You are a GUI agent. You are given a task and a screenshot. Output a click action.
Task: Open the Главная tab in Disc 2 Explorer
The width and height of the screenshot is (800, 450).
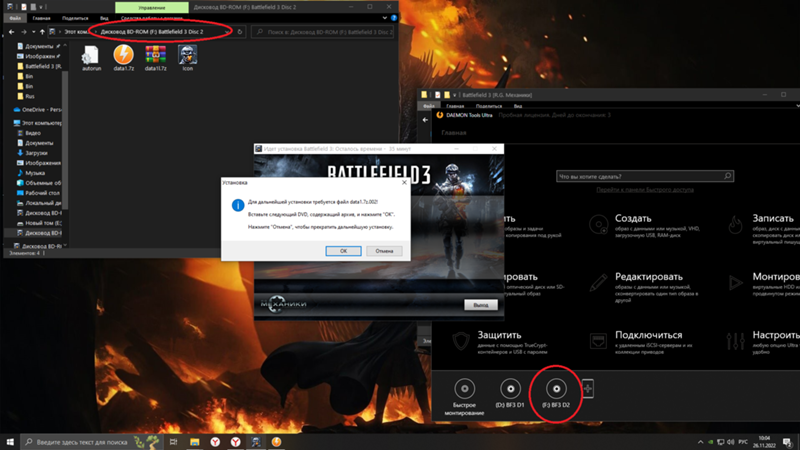pyautogui.click(x=41, y=18)
